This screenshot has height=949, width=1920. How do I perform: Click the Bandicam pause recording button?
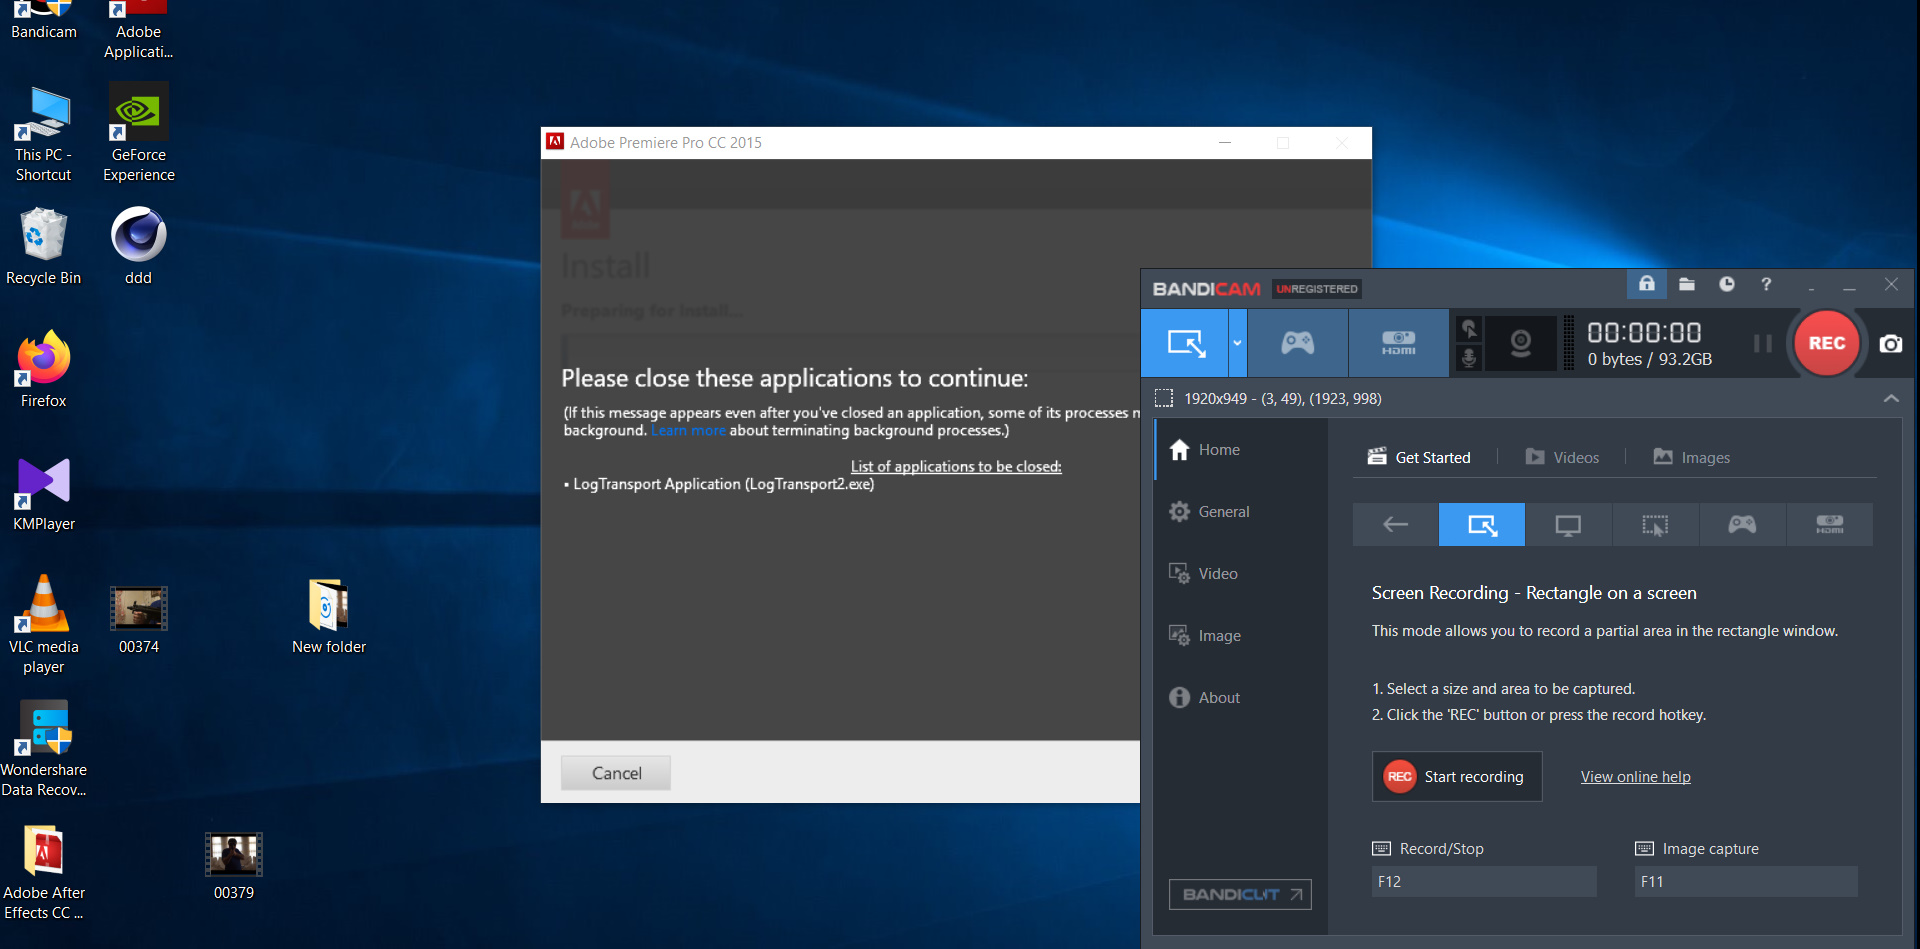(1763, 343)
